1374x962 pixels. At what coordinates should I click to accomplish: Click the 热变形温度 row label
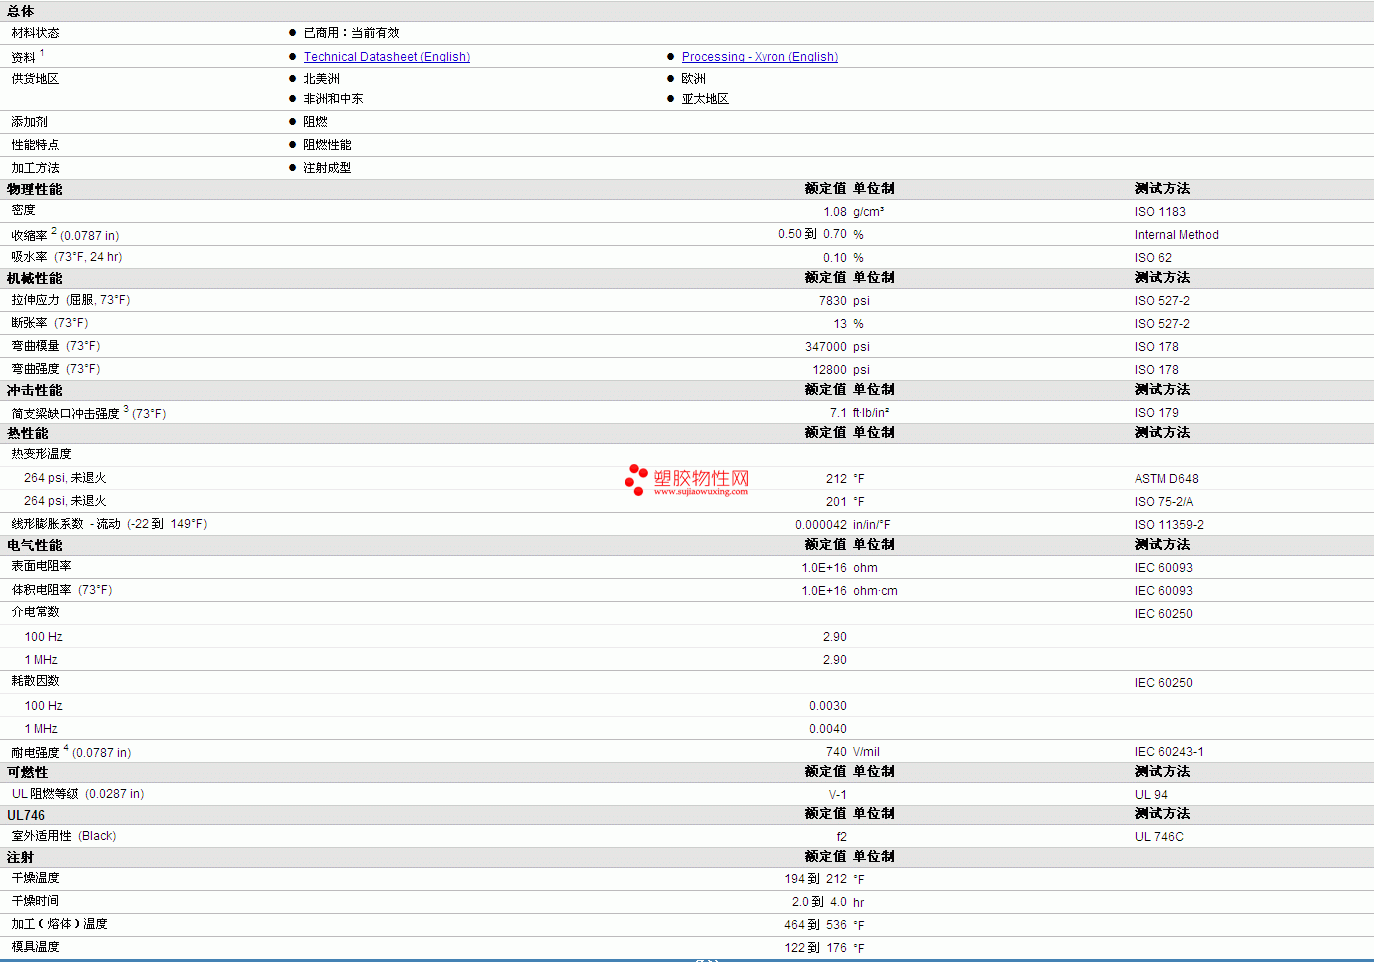pyautogui.click(x=41, y=454)
